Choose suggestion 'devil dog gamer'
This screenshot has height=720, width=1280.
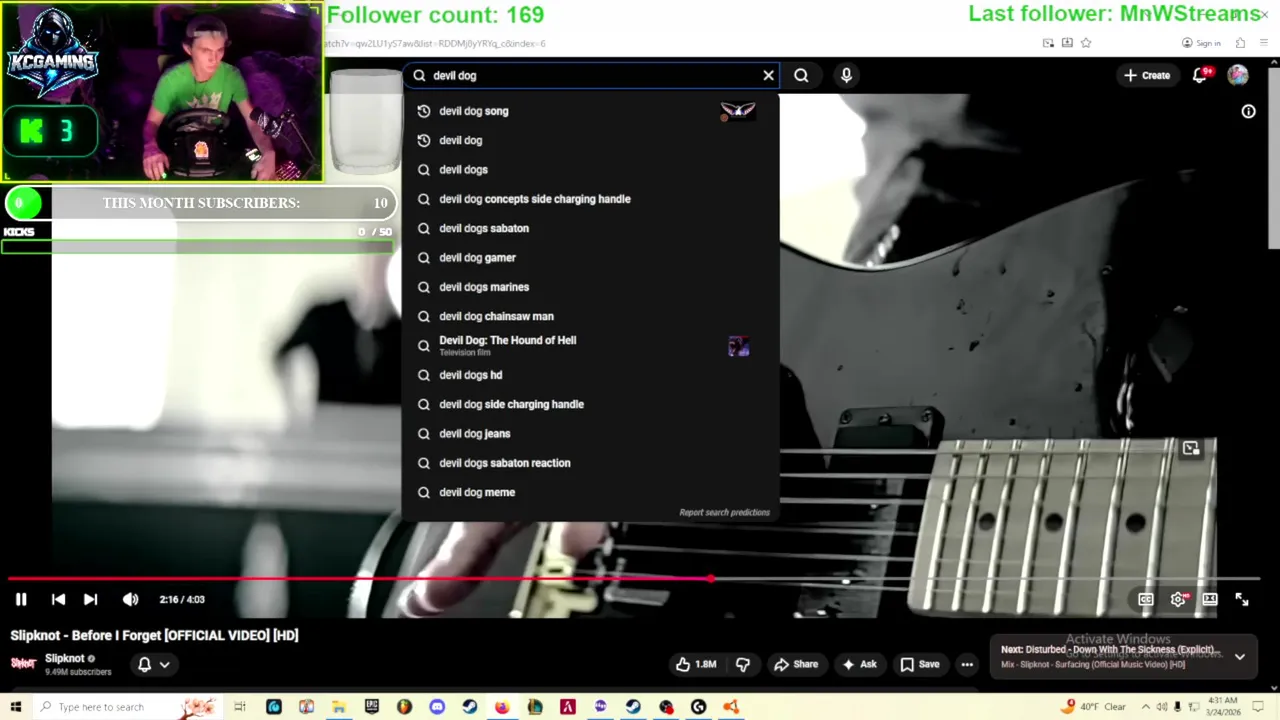pyautogui.click(x=590, y=258)
